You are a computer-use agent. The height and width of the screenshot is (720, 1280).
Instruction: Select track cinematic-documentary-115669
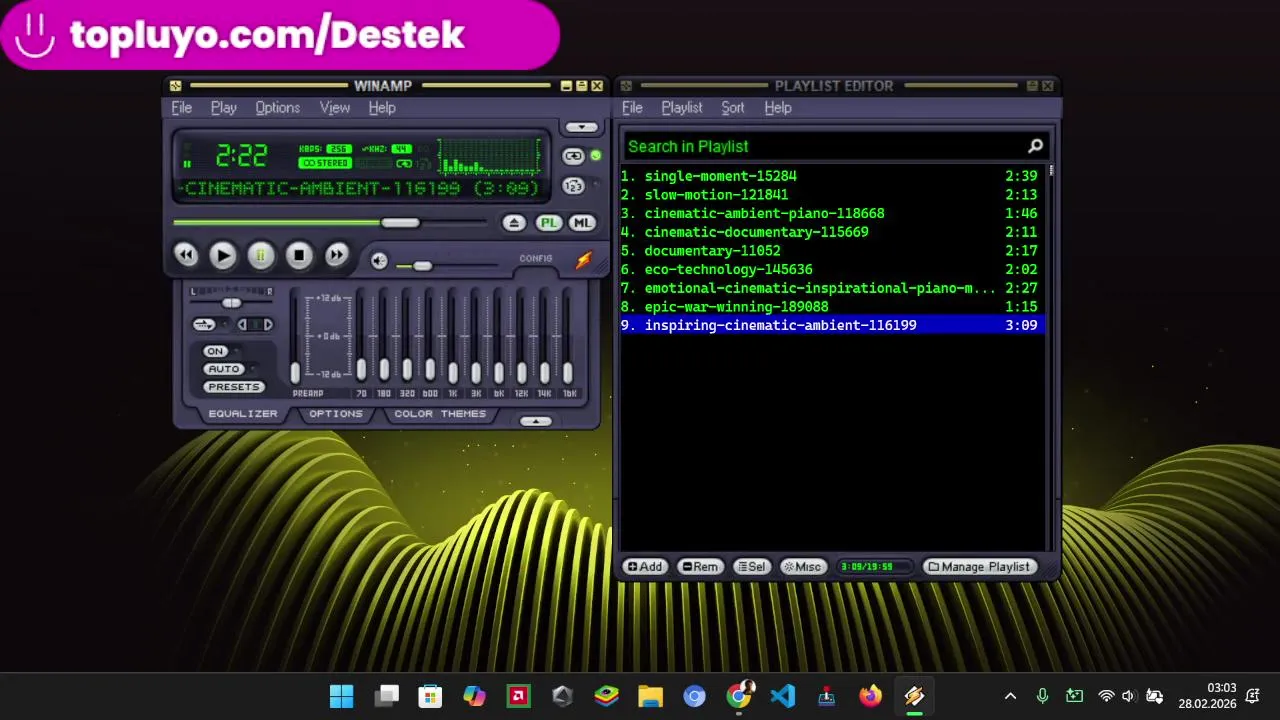832,232
